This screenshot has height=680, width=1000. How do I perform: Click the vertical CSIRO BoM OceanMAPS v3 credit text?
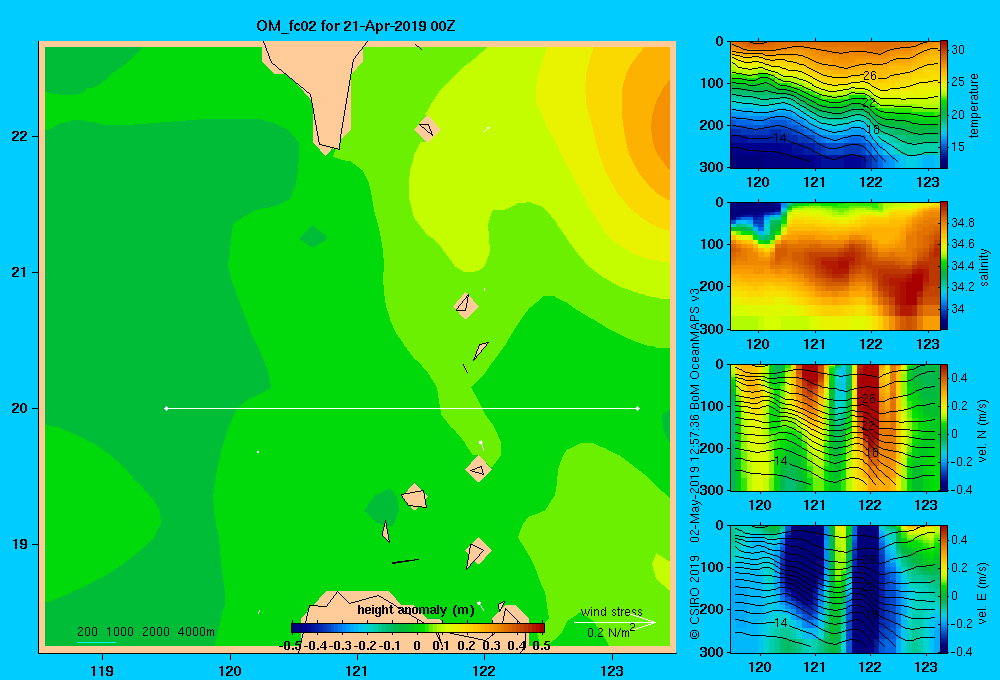click(x=695, y=463)
